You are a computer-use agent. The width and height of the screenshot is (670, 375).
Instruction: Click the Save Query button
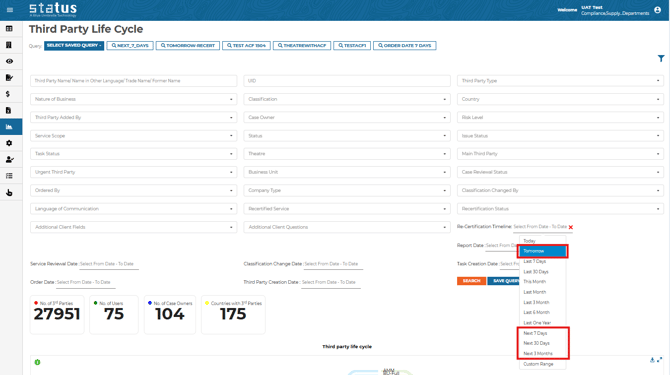coord(504,281)
